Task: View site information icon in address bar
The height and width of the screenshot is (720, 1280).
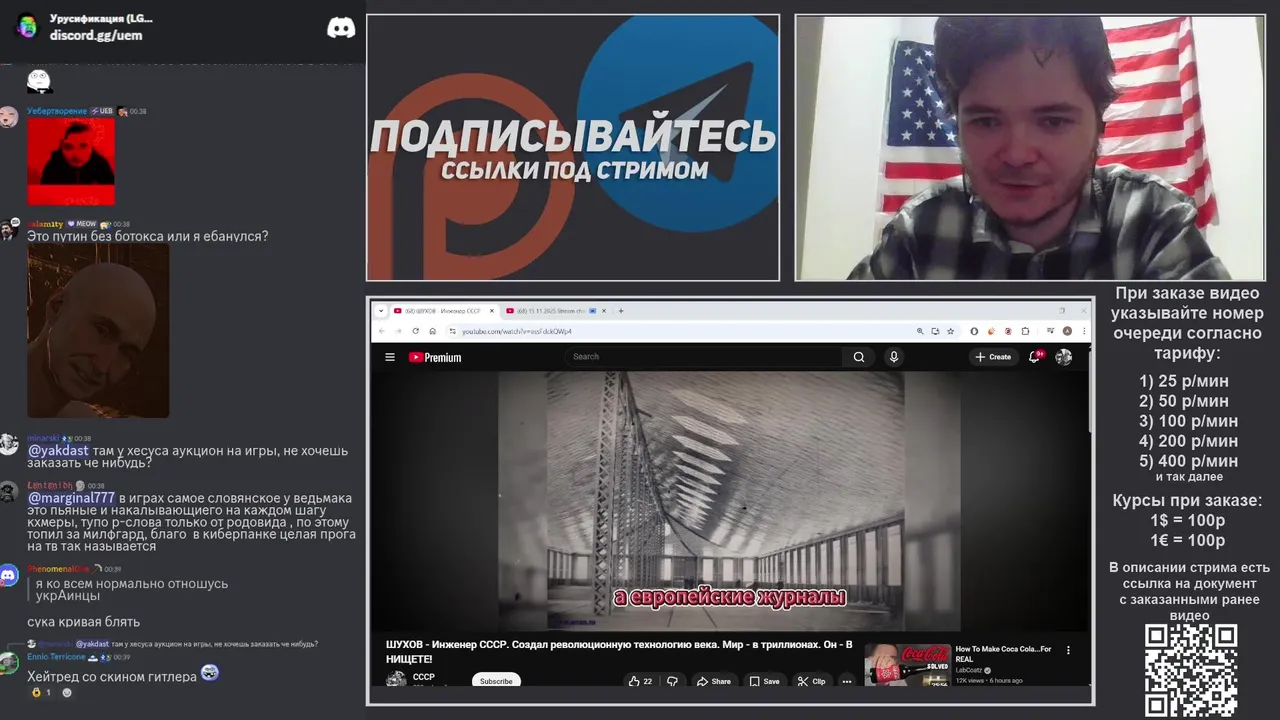Action: pyautogui.click(x=452, y=331)
